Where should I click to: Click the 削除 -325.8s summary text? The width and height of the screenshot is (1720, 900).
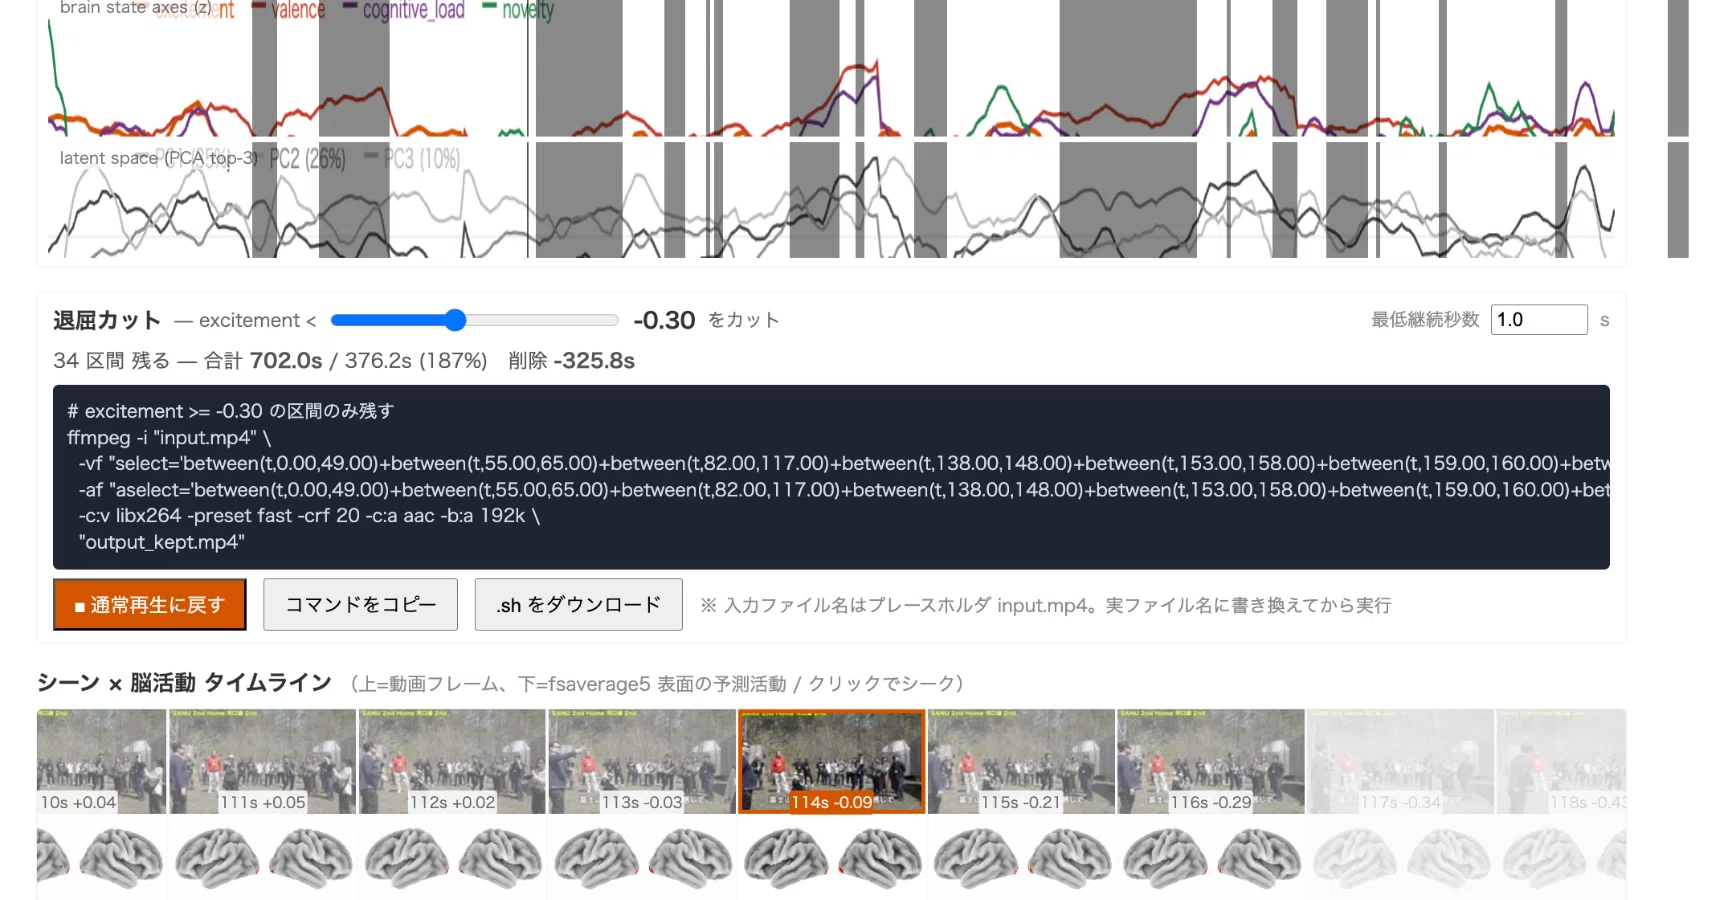click(x=571, y=360)
